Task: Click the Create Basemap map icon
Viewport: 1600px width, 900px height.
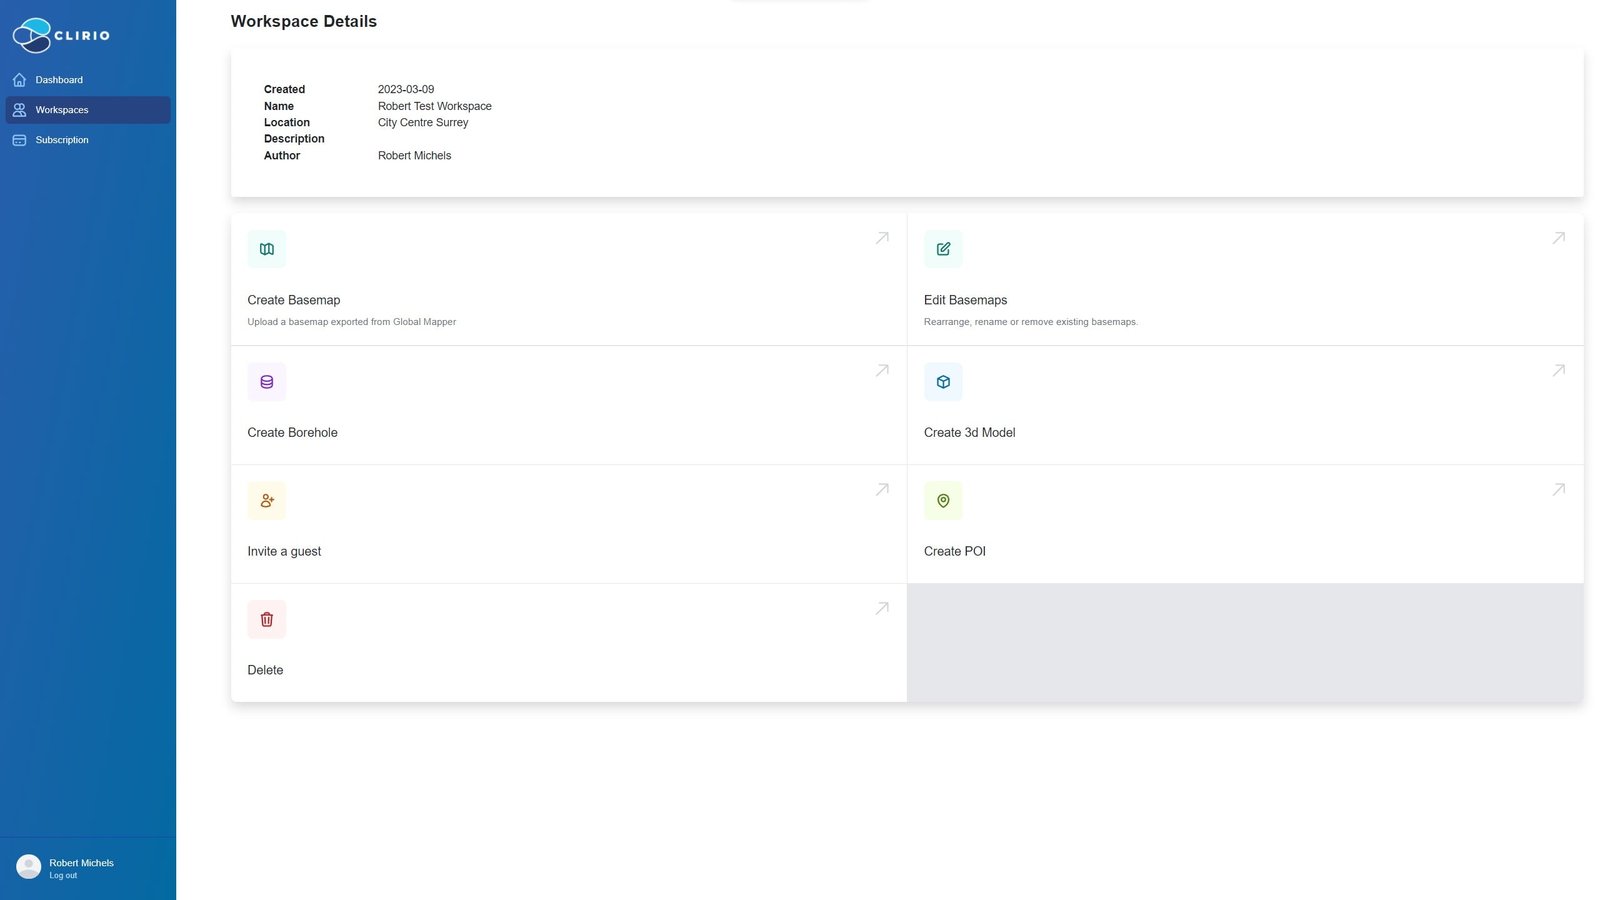Action: pos(267,249)
